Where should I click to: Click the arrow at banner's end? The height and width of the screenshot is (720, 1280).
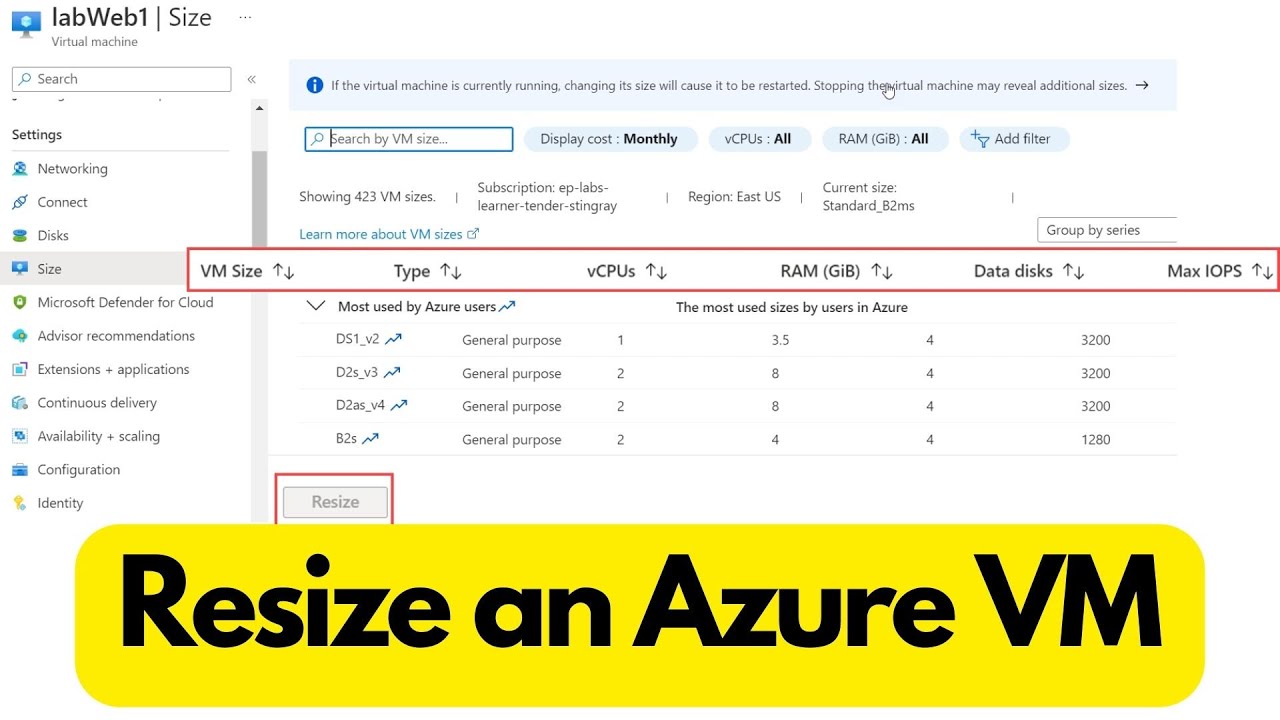(x=1142, y=85)
